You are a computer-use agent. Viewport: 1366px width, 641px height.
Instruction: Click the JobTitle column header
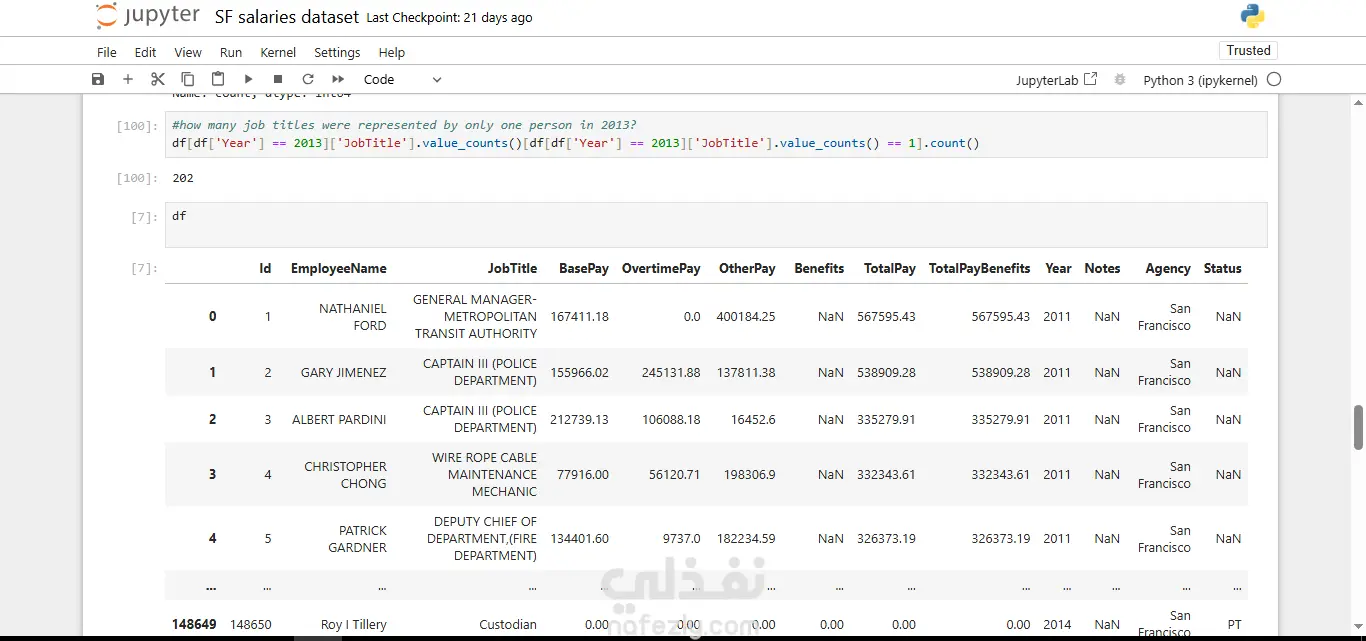(x=512, y=268)
